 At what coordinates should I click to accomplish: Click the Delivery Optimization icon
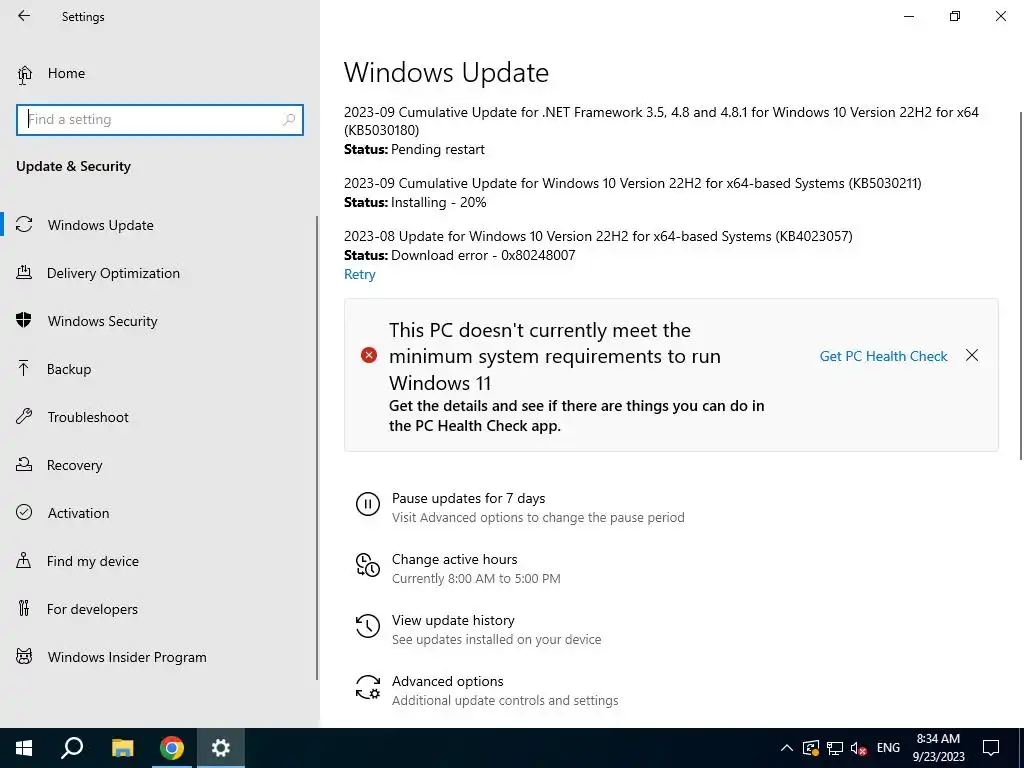pos(24,273)
